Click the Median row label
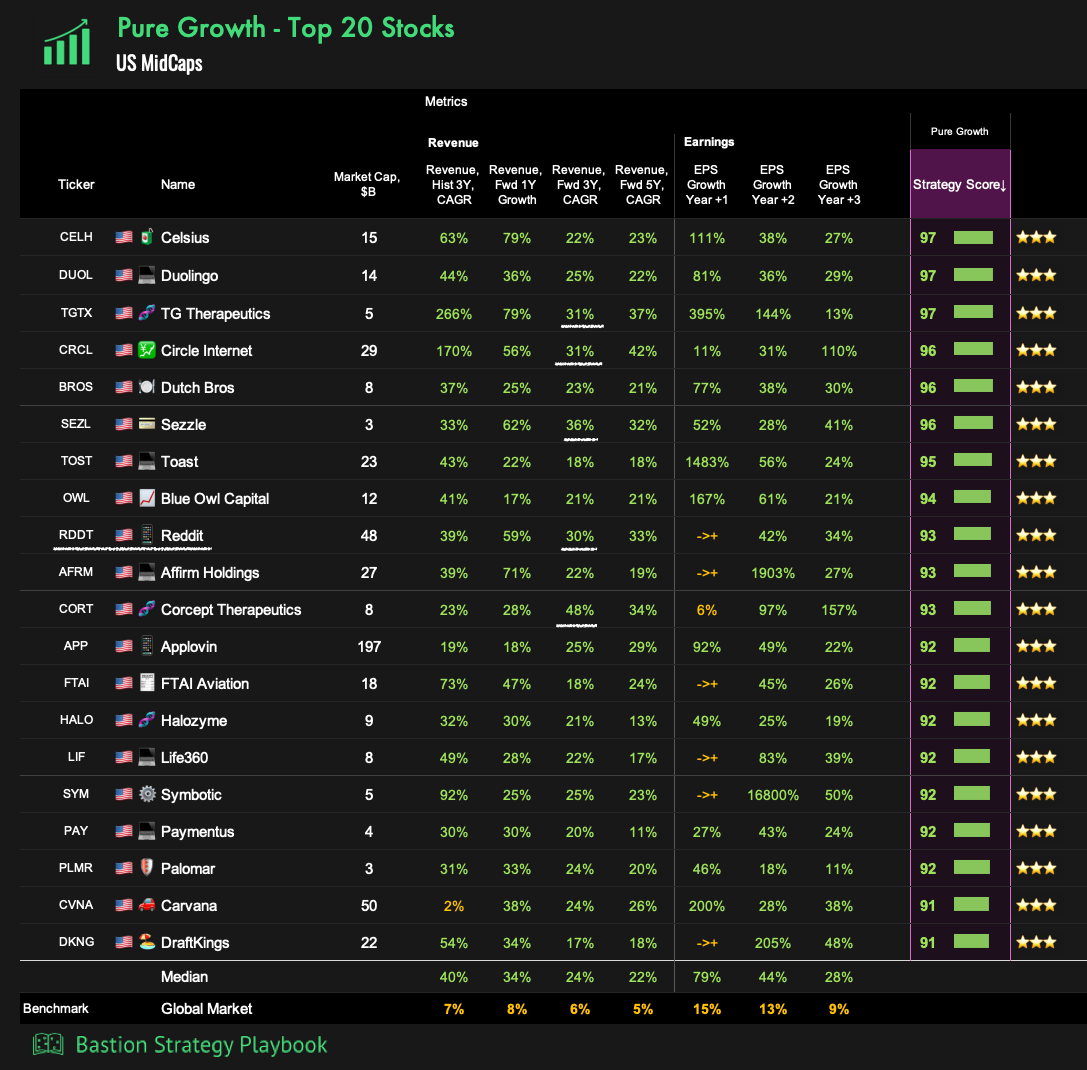1087x1070 pixels. point(184,976)
